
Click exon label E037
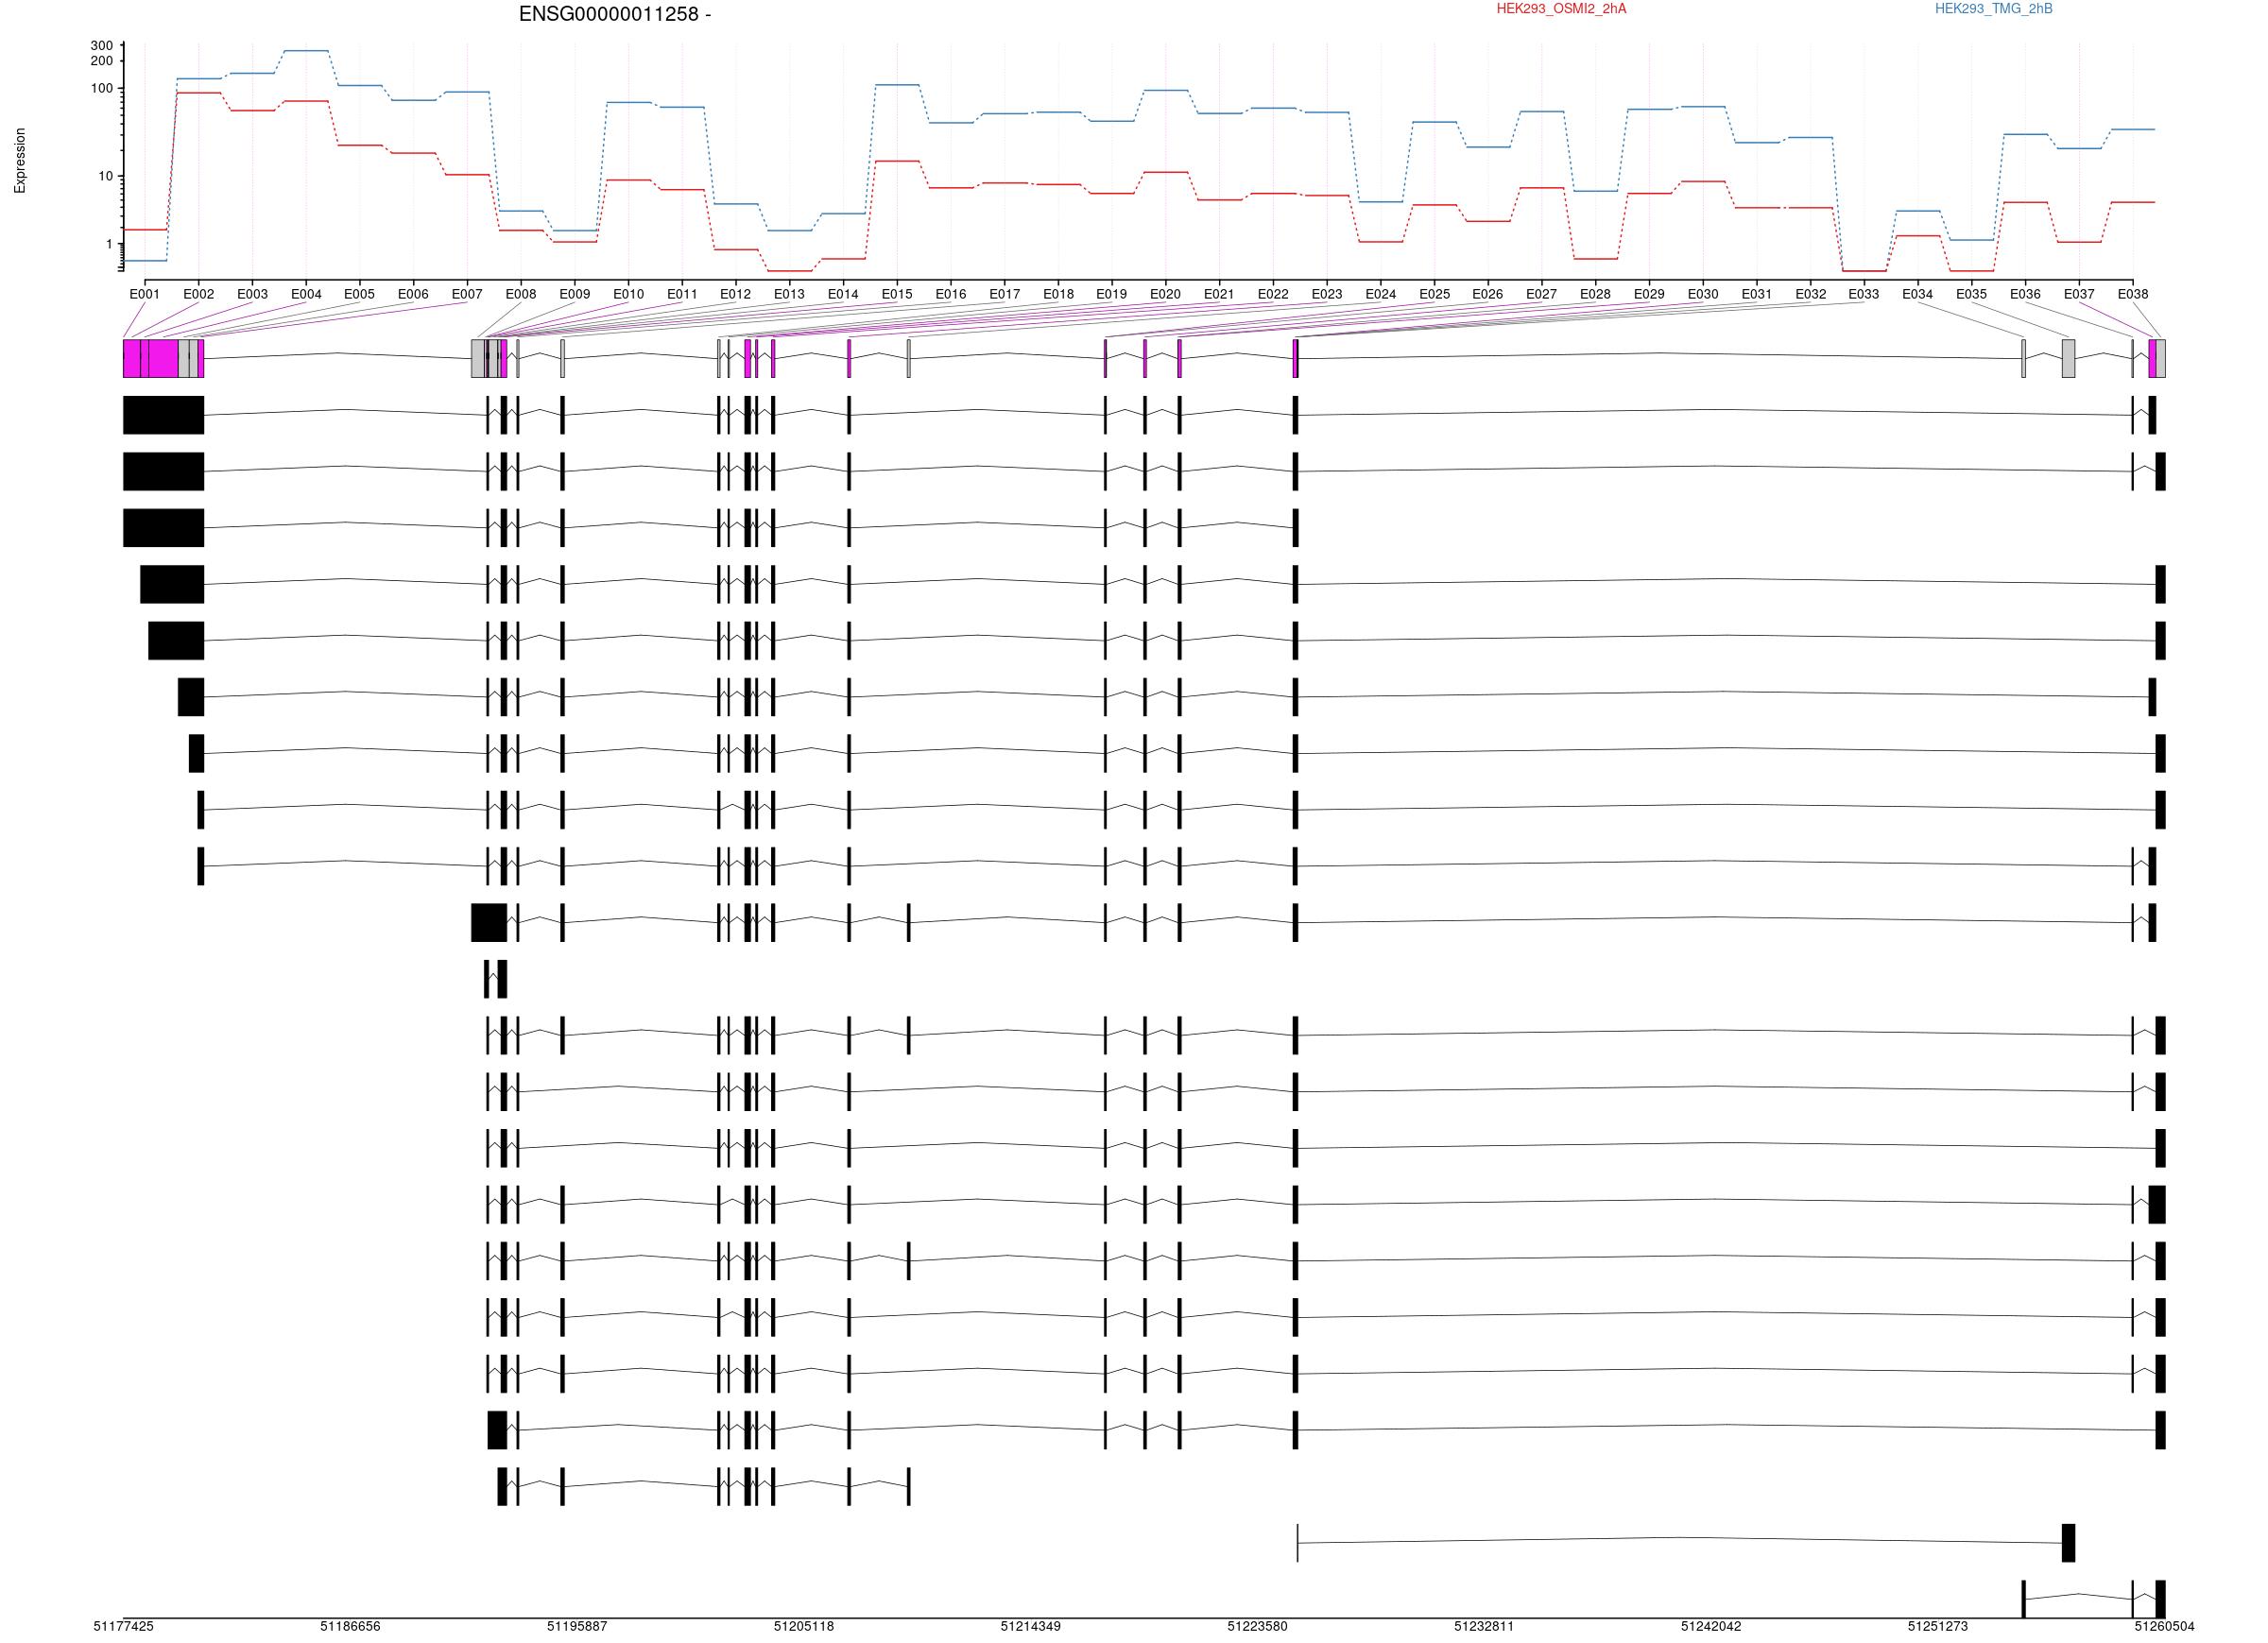2079,294
